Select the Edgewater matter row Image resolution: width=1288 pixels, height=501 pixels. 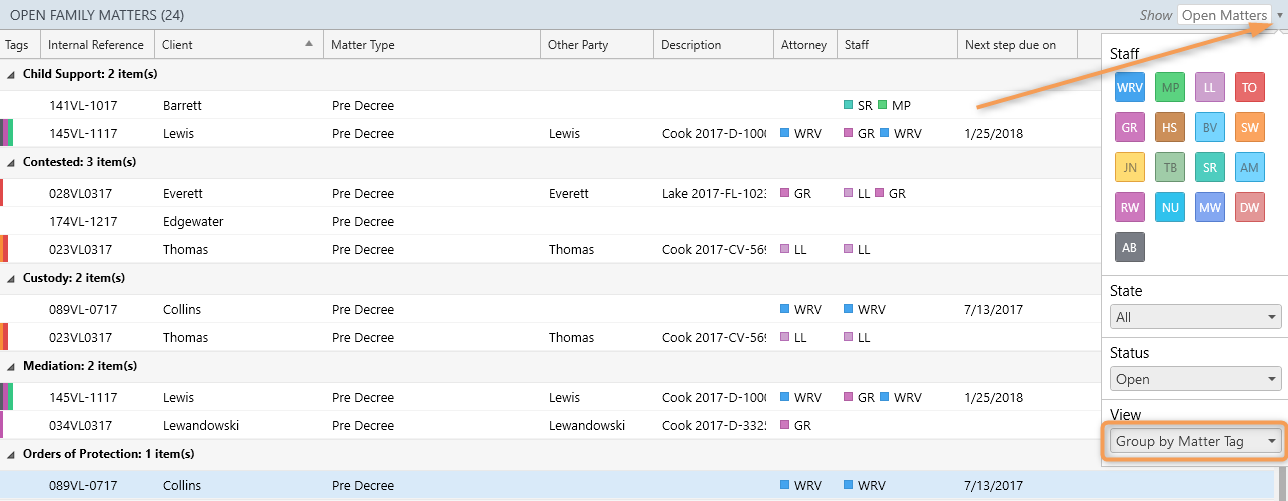193,222
